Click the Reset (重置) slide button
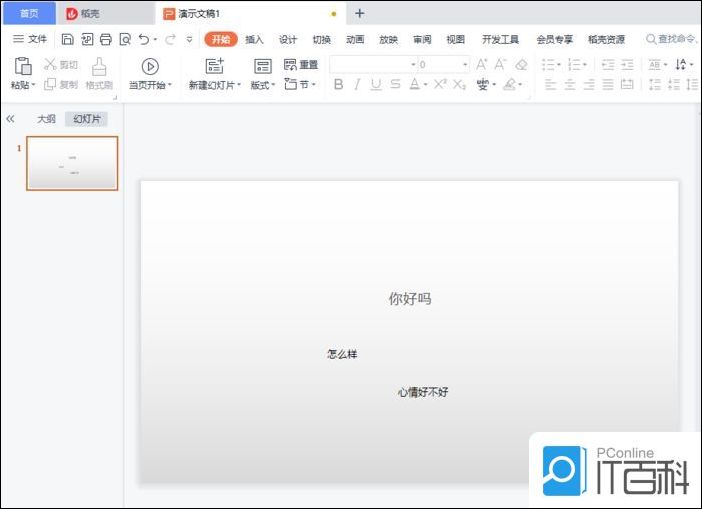The height and width of the screenshot is (509, 702). (301, 64)
